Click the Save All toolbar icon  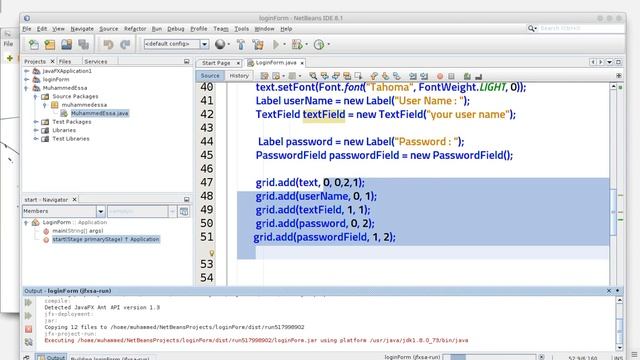83,44
